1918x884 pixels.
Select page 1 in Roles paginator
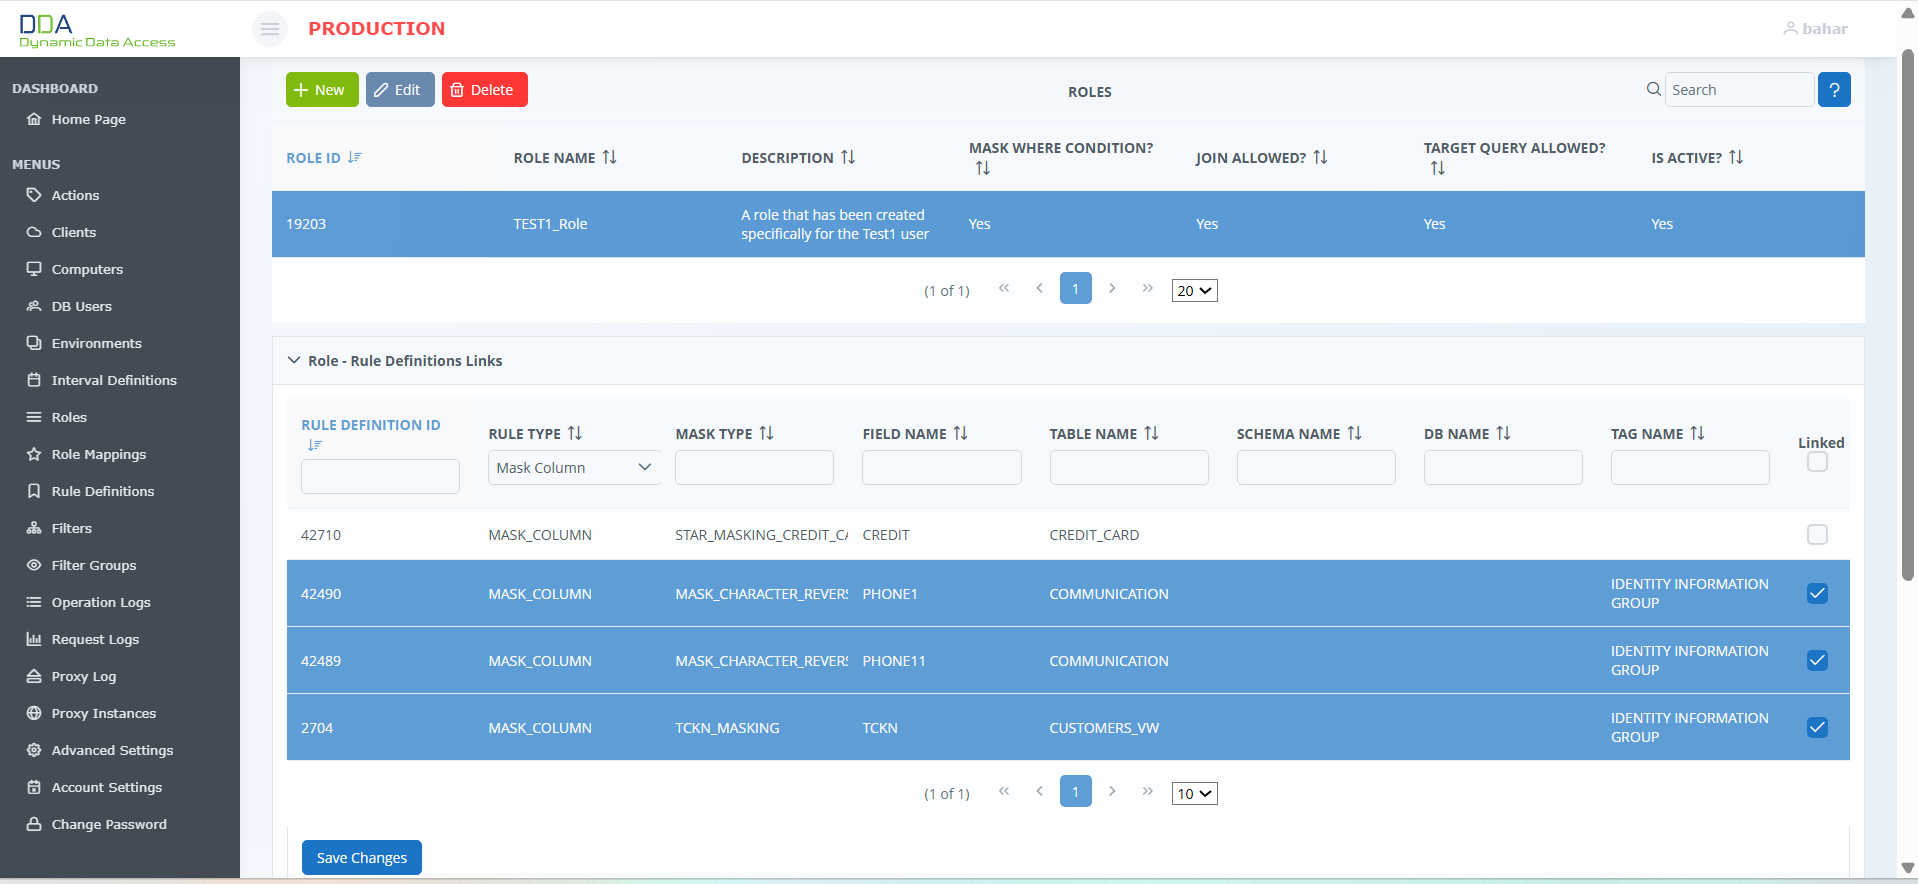pos(1076,288)
